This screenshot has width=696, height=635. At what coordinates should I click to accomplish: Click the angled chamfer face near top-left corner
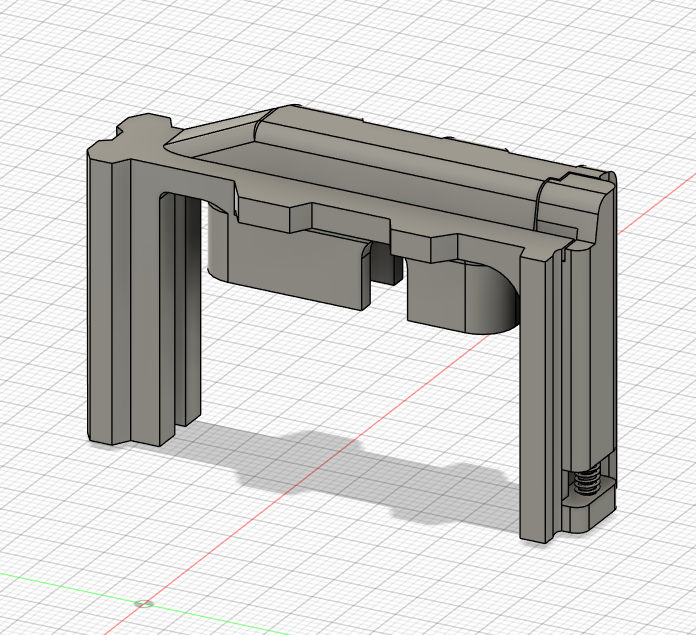[220, 125]
